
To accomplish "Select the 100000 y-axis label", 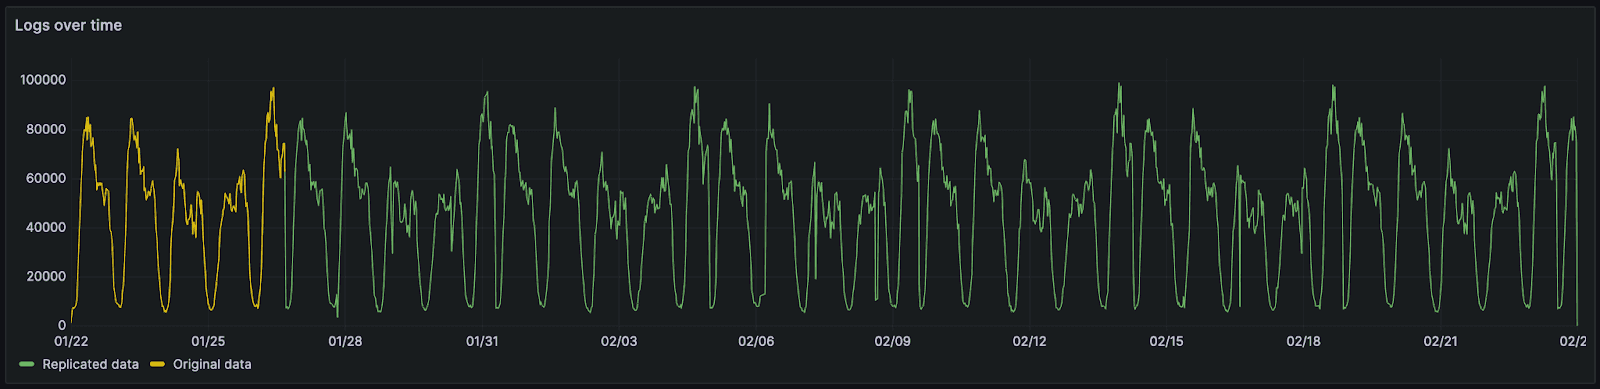I will [x=43, y=80].
